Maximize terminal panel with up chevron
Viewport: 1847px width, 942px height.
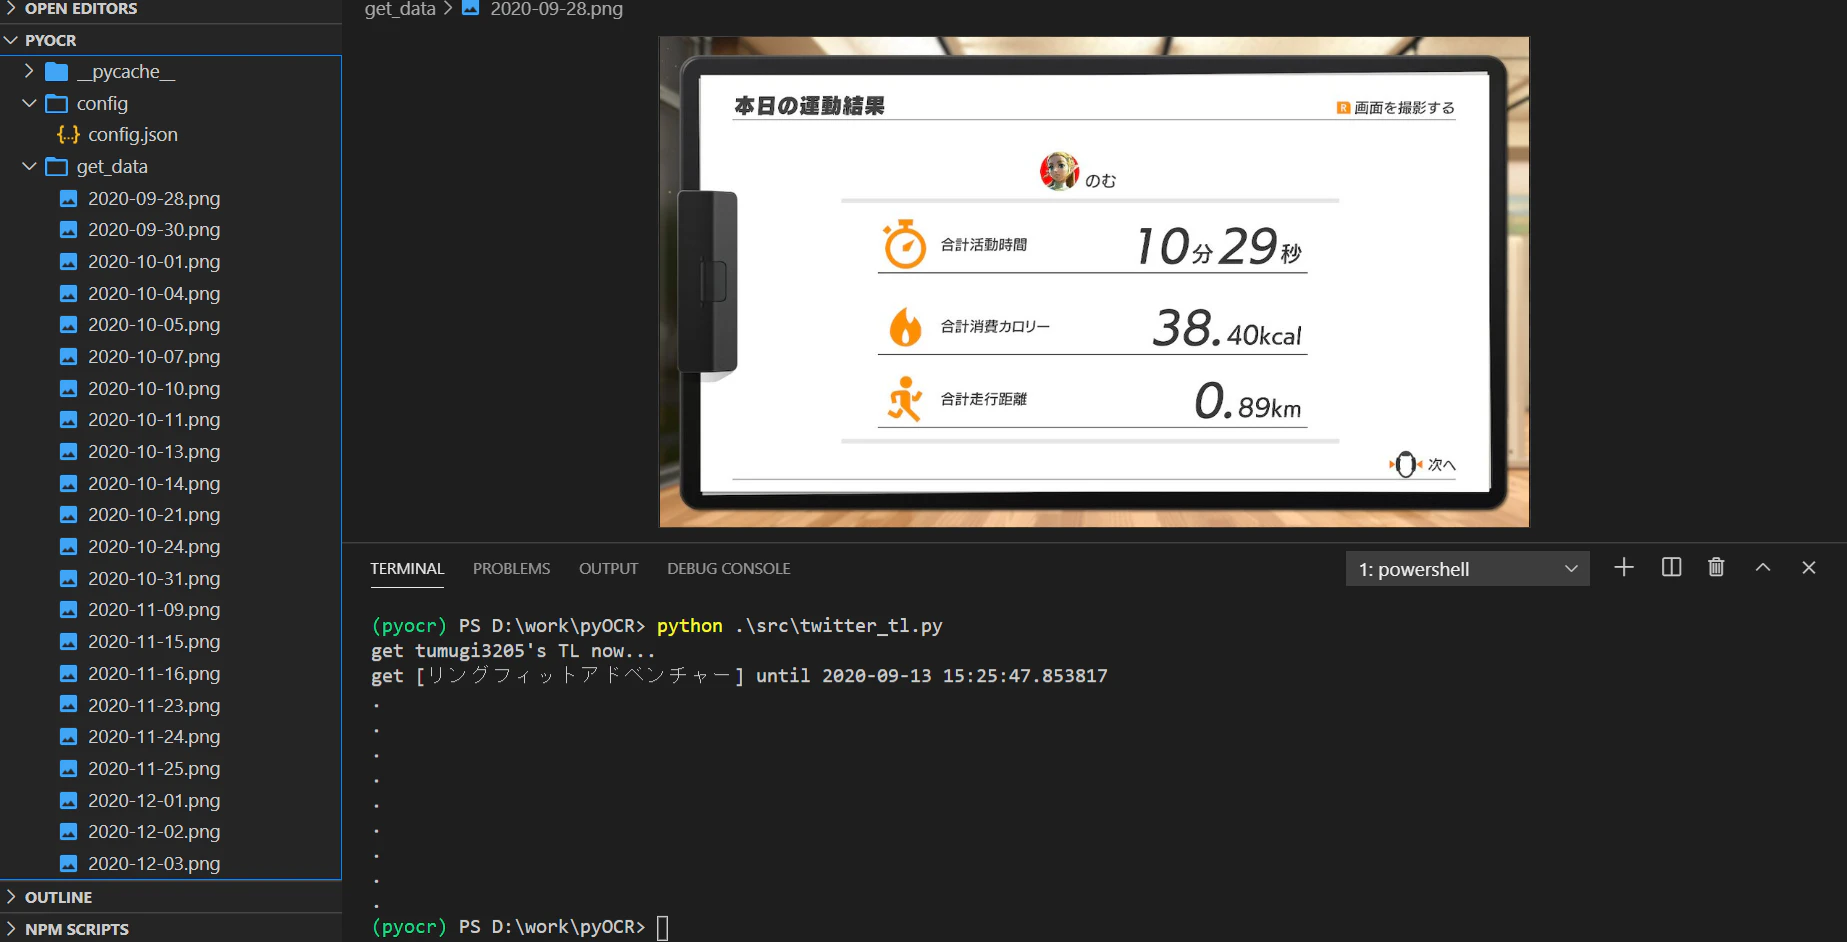pyautogui.click(x=1763, y=568)
